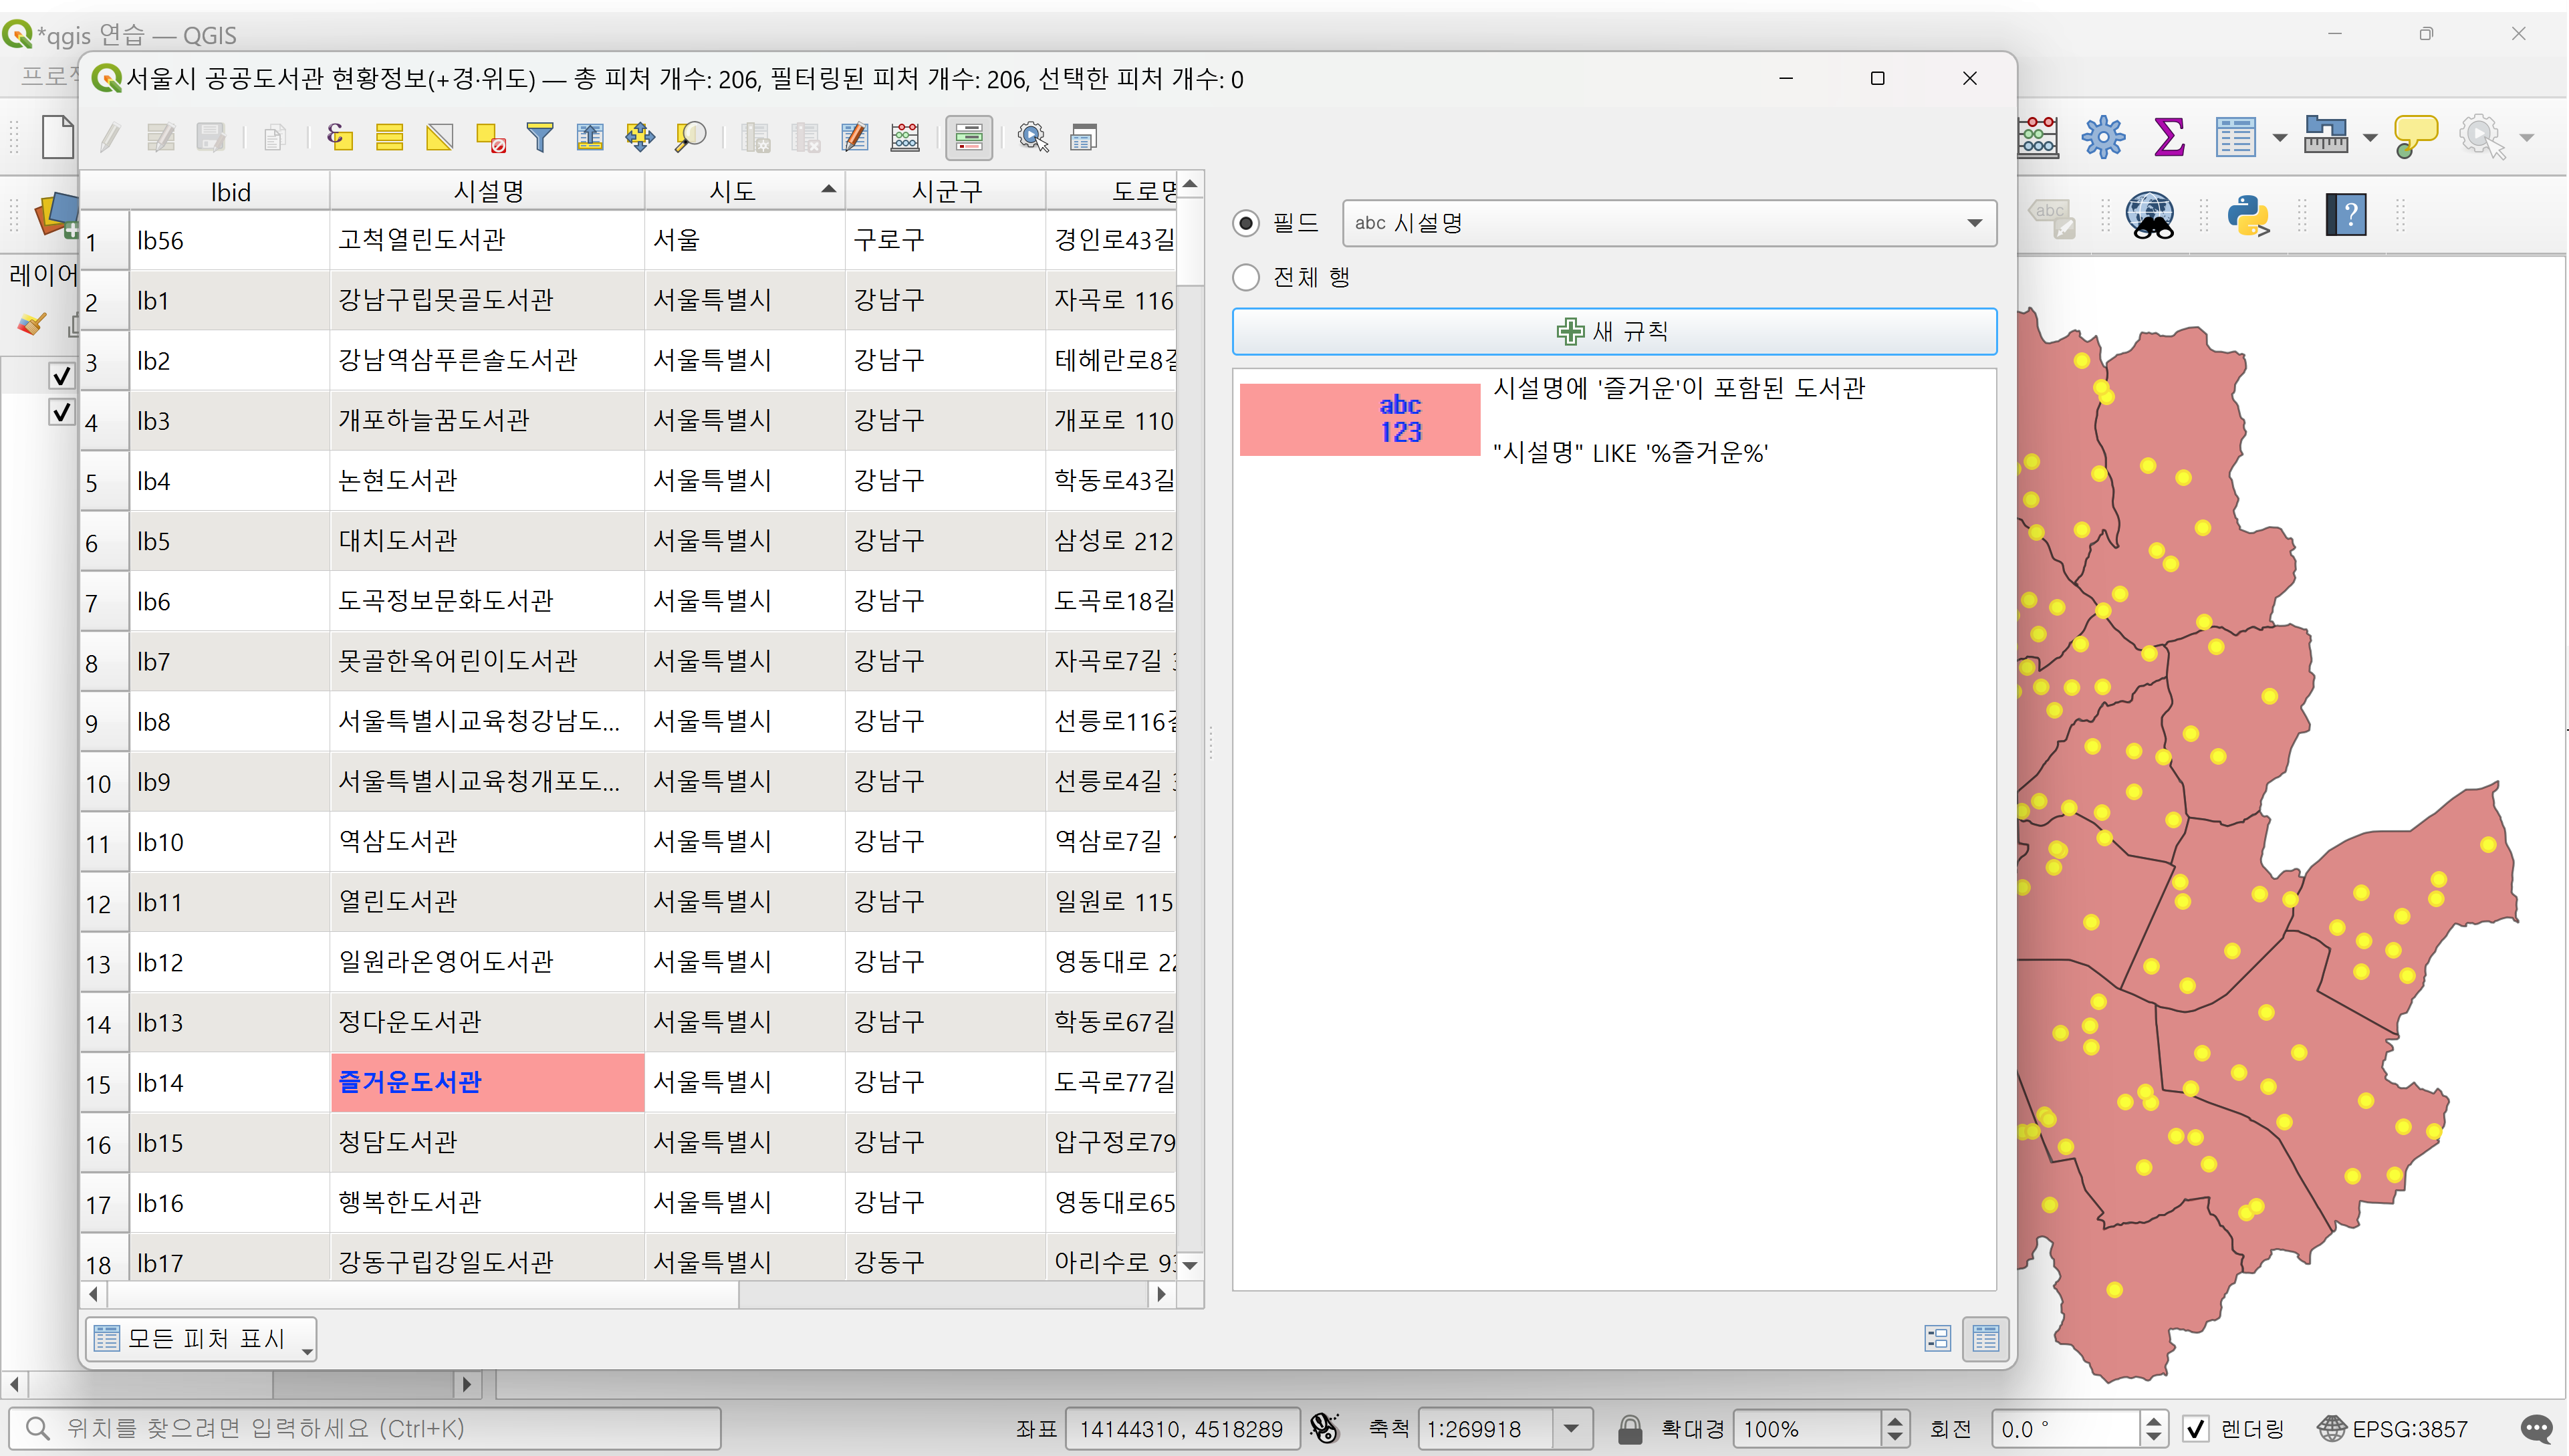Screen dimensions: 2569x1456
Task: Click the 새 규칙 button
Action: [x=1613, y=331]
